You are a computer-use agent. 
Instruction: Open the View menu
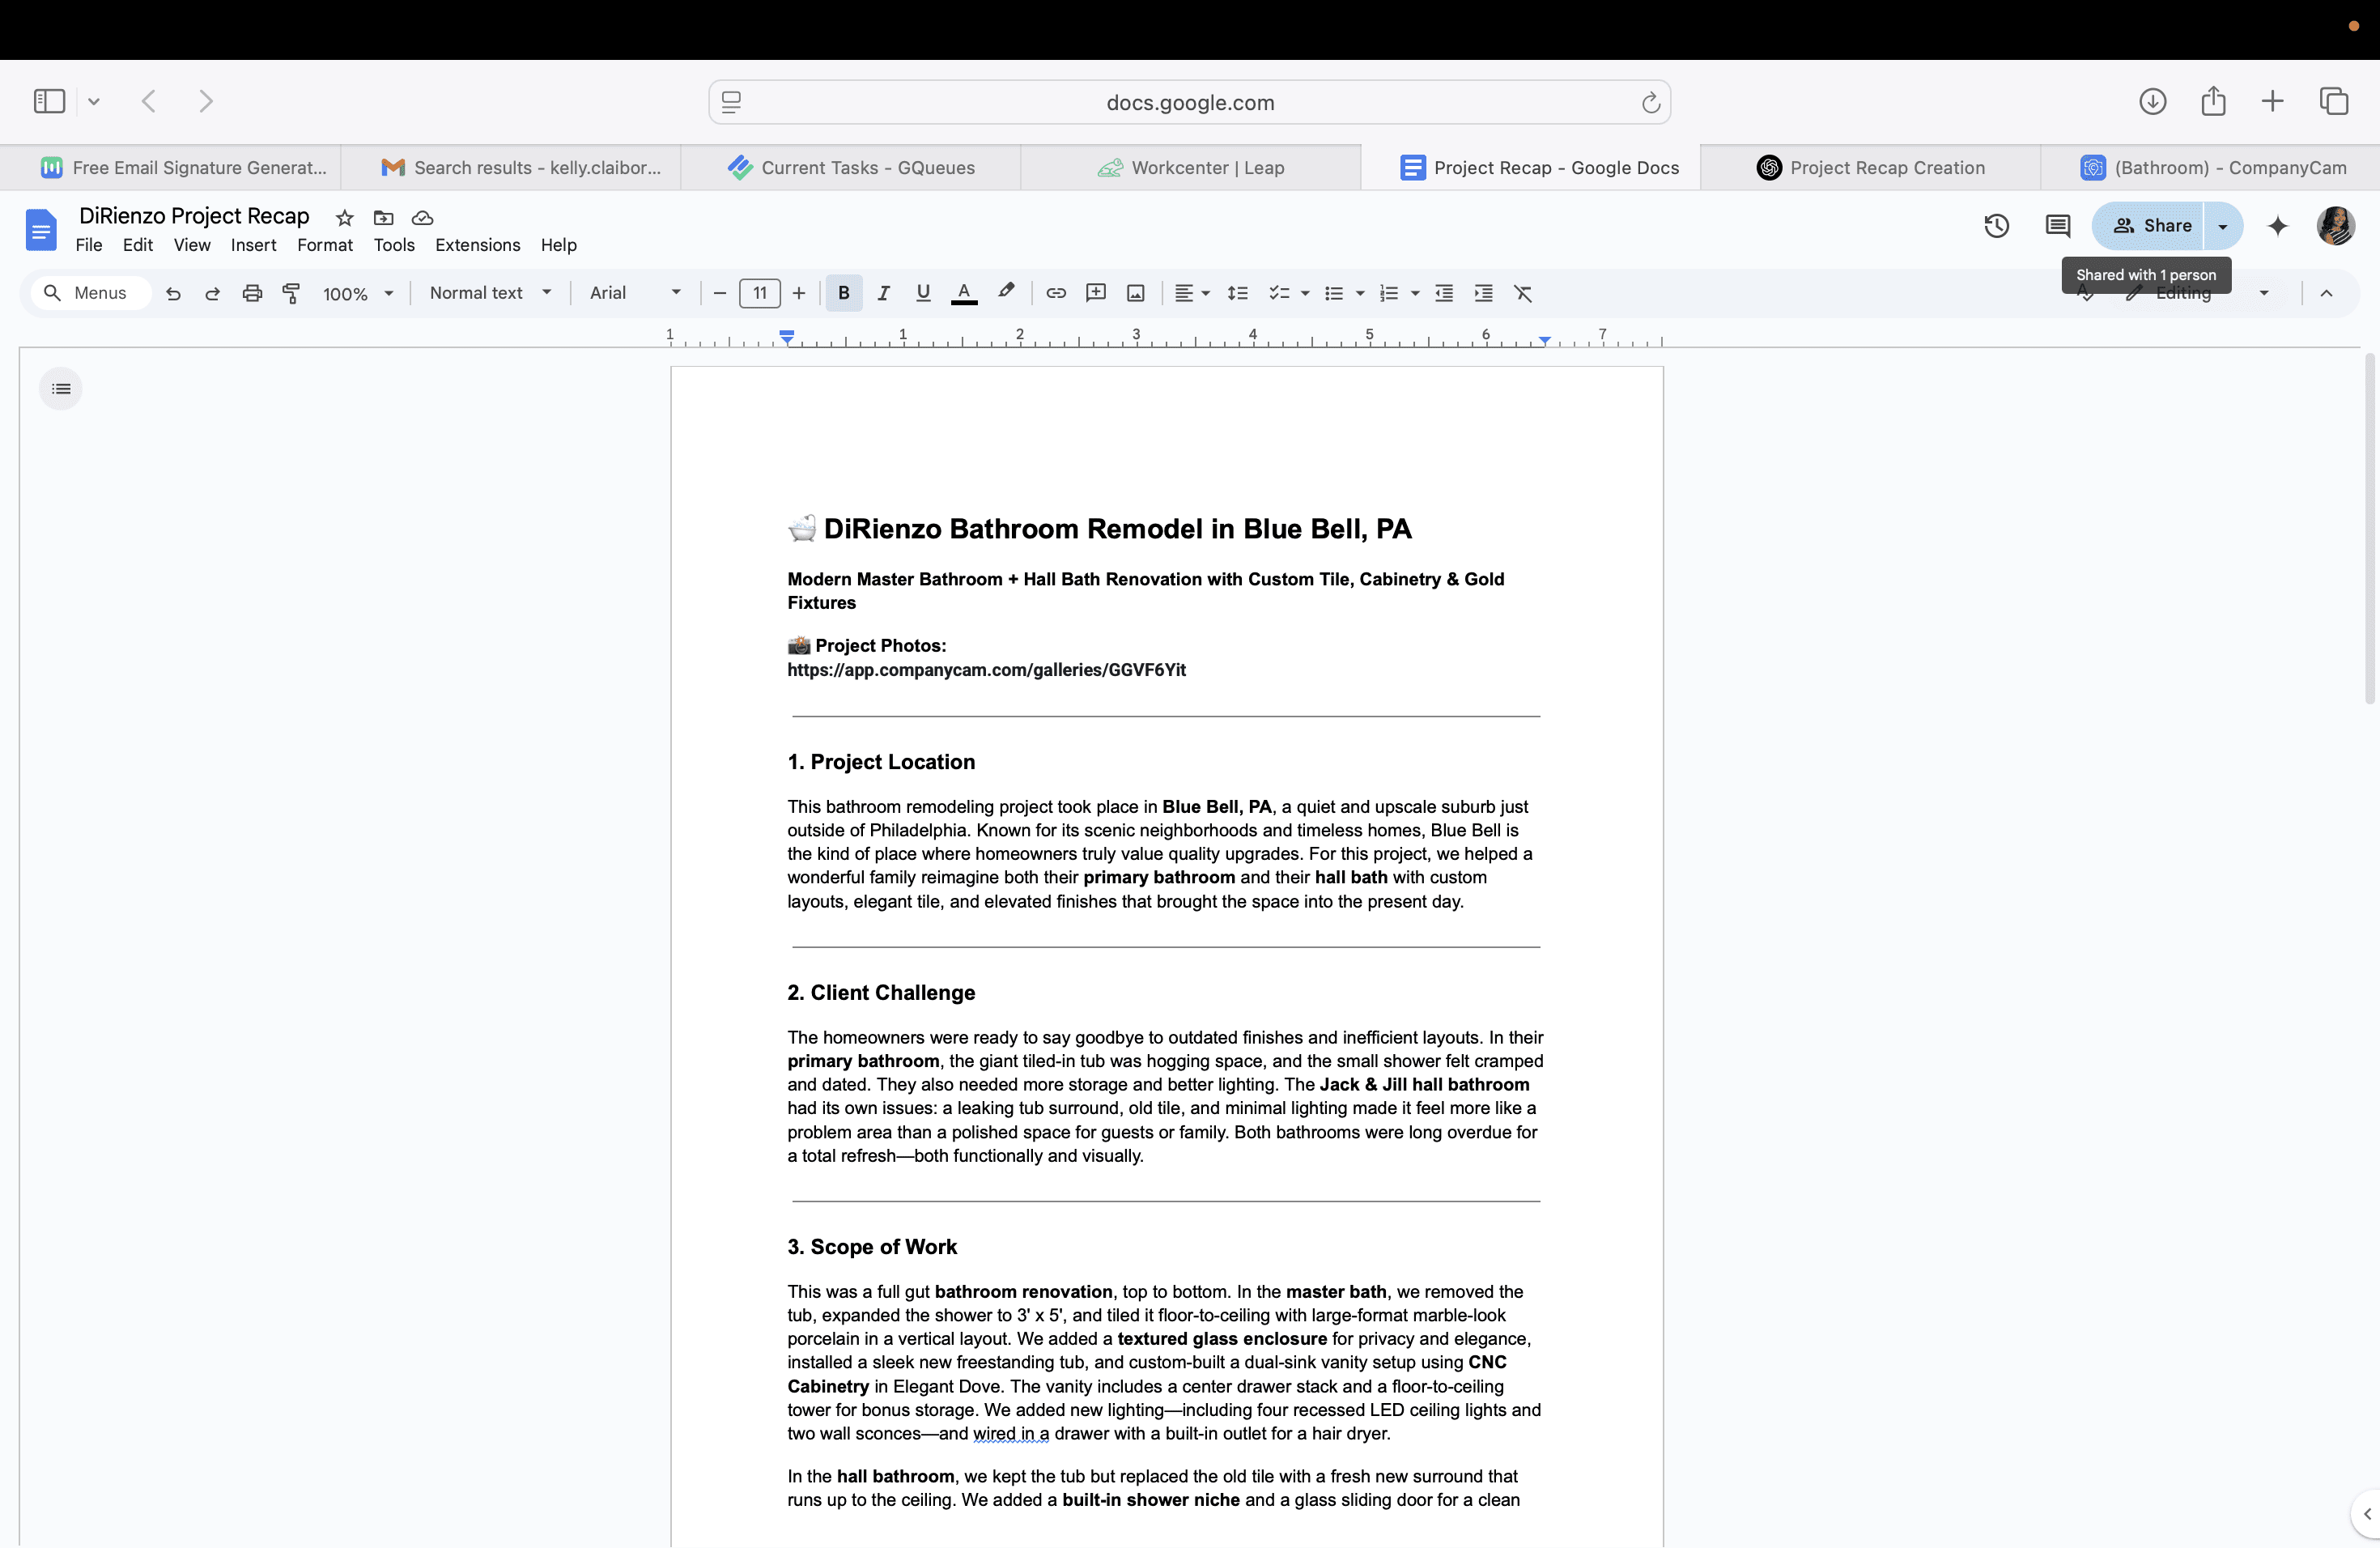pyautogui.click(x=192, y=245)
